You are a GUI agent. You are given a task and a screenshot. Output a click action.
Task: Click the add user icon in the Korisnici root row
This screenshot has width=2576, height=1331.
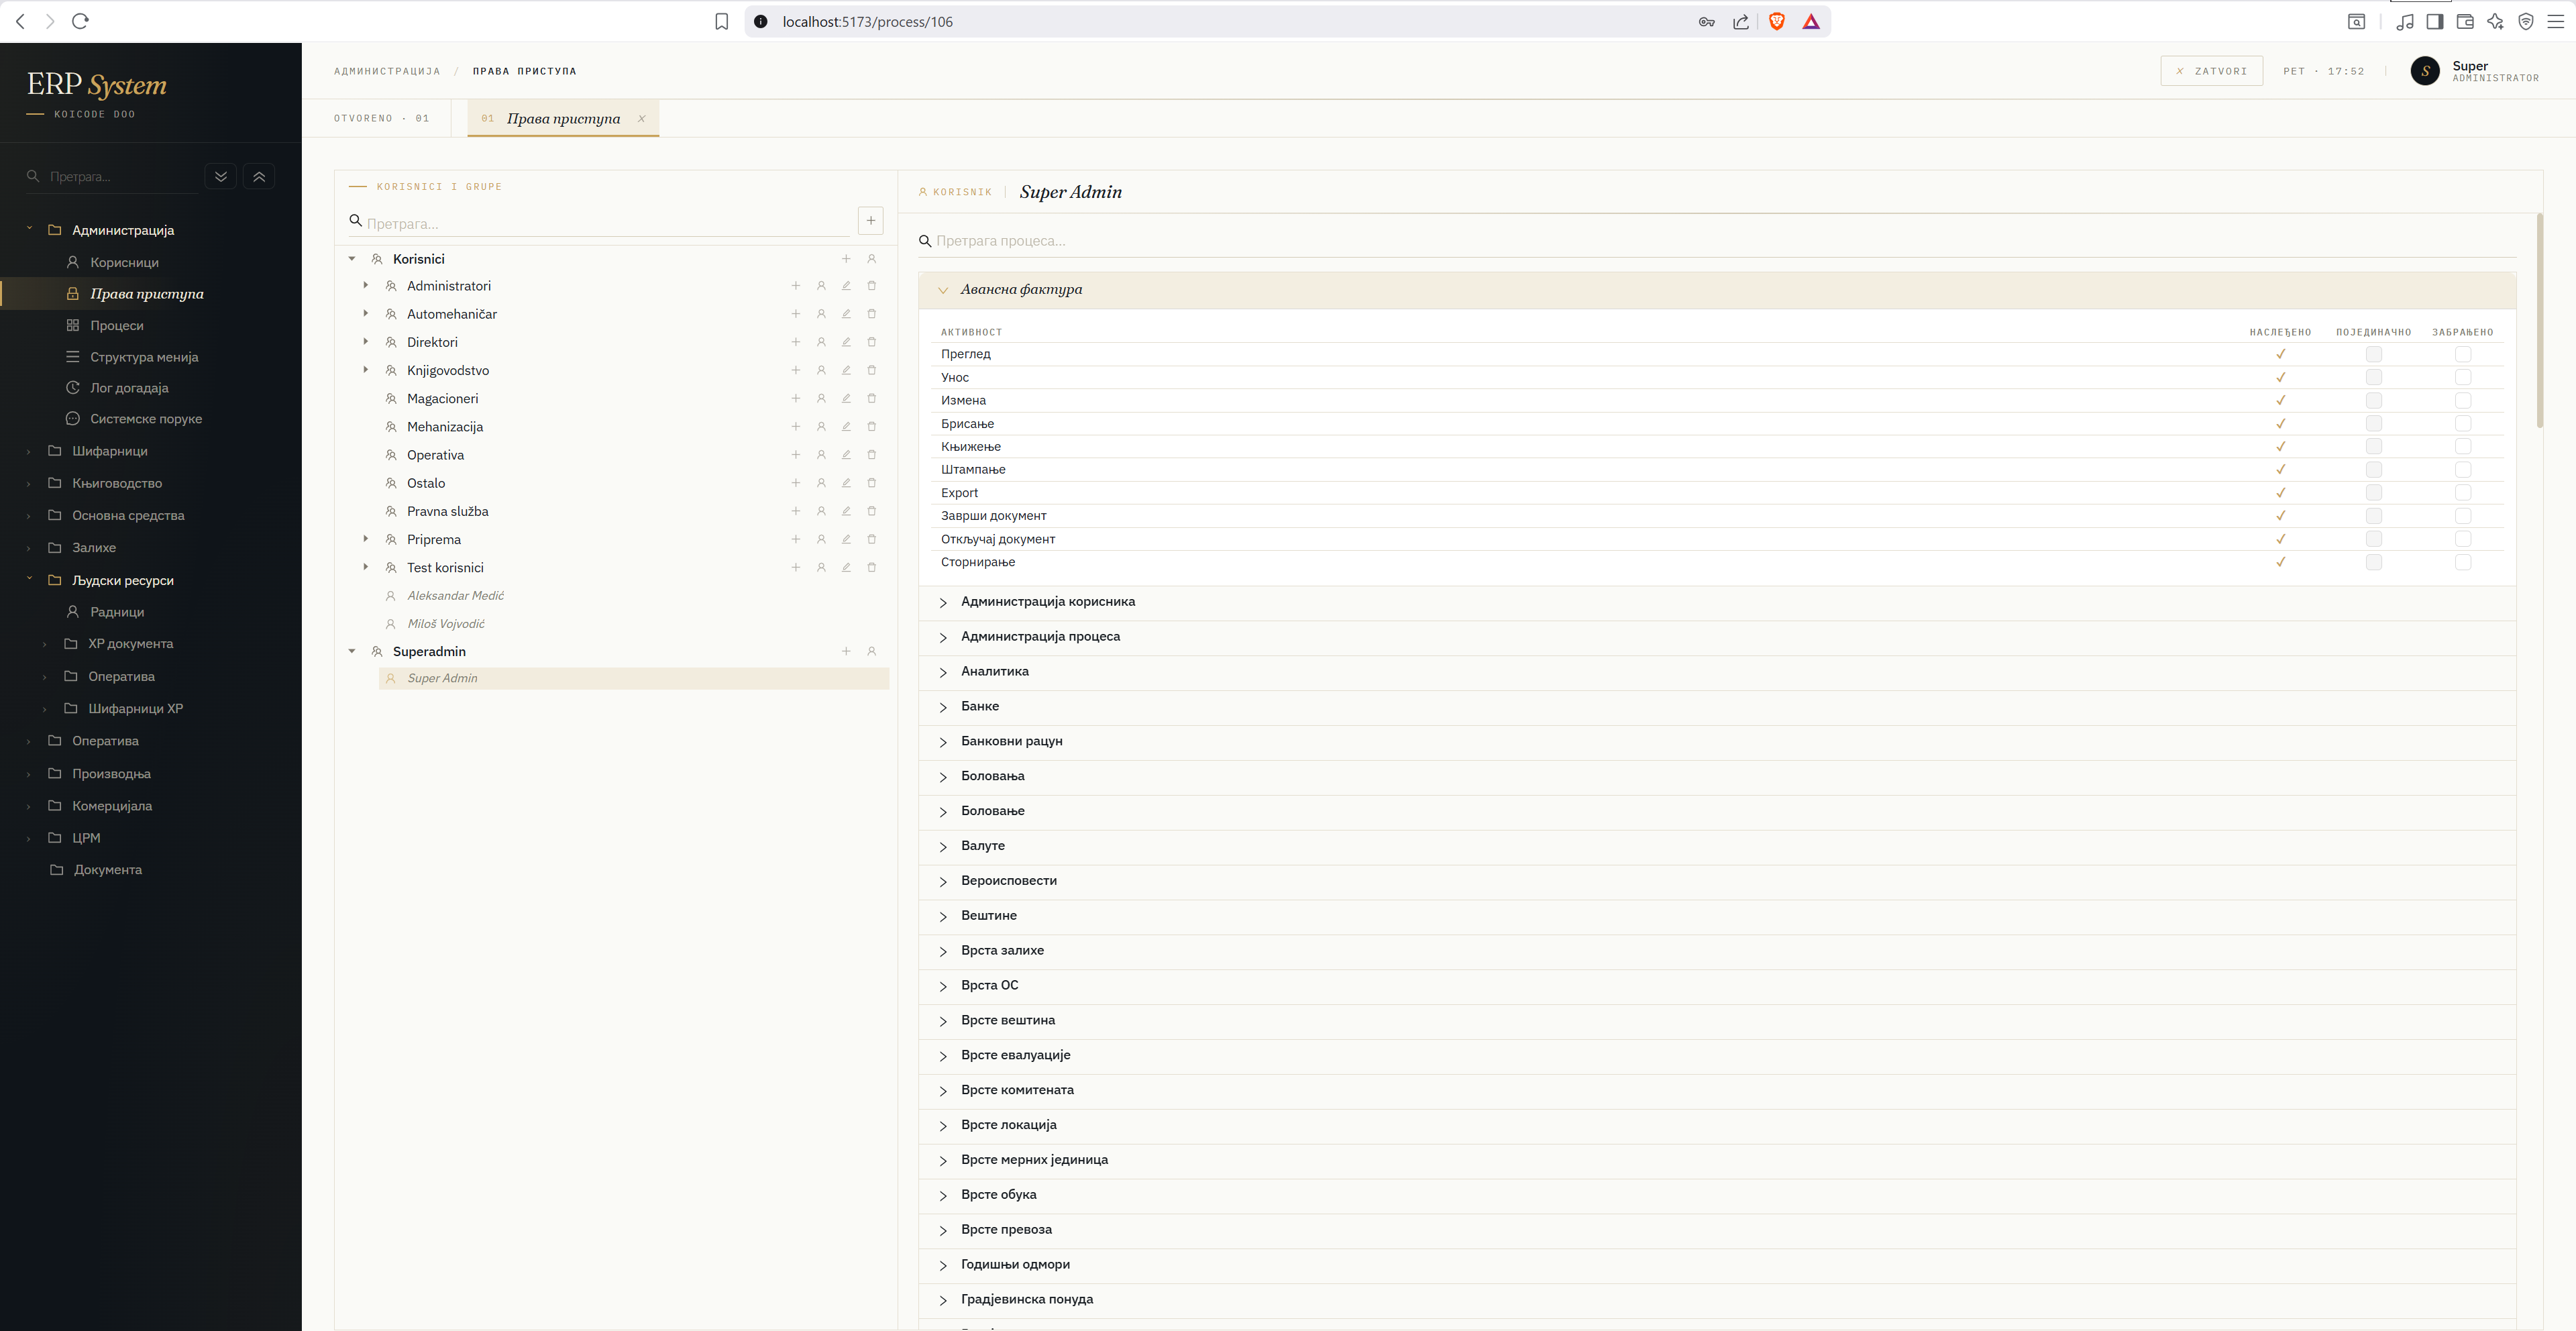[872, 259]
